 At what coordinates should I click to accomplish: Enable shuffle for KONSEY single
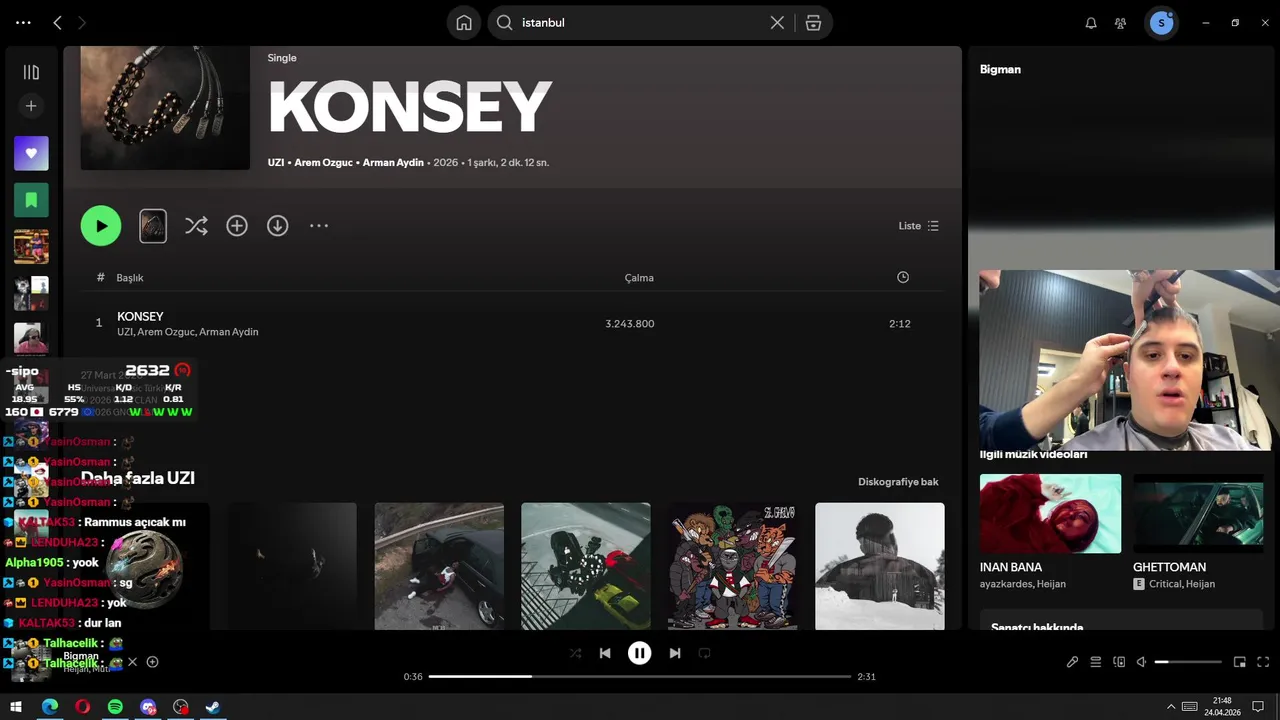coord(196,226)
